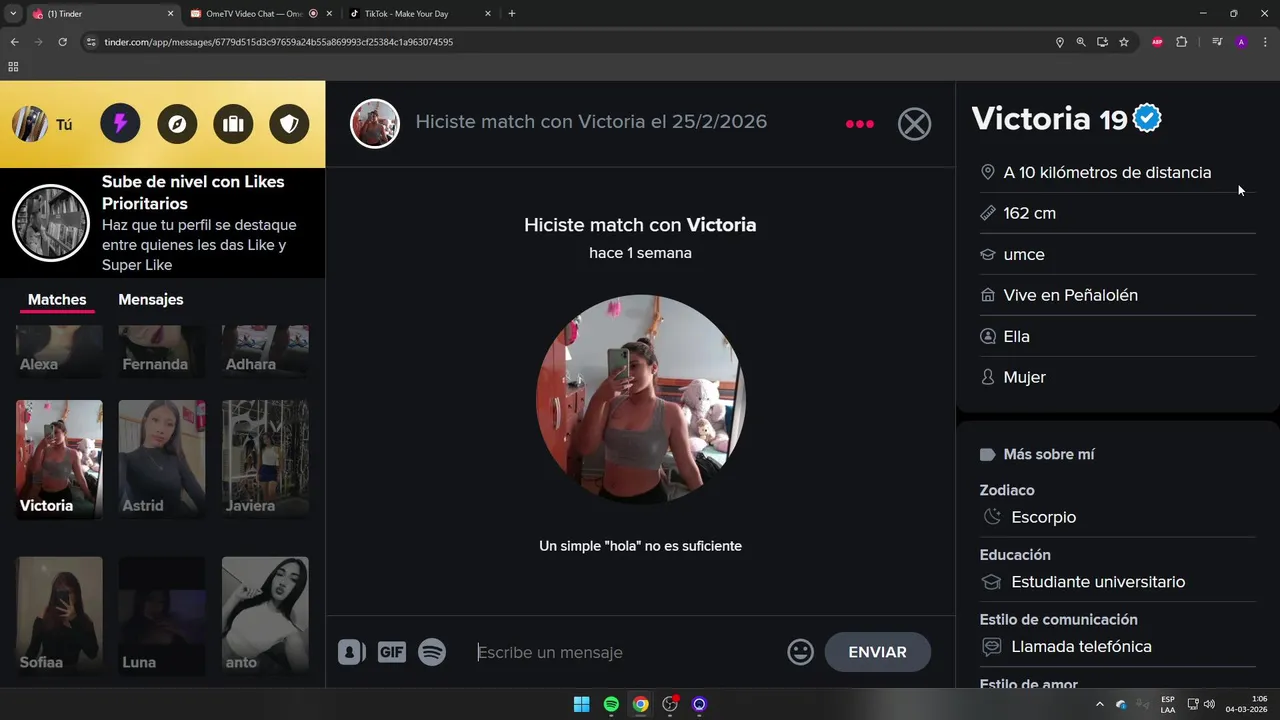Image resolution: width=1280 pixels, height=720 pixels.
Task: Click Victoria's large circular match photo
Action: (x=641, y=399)
